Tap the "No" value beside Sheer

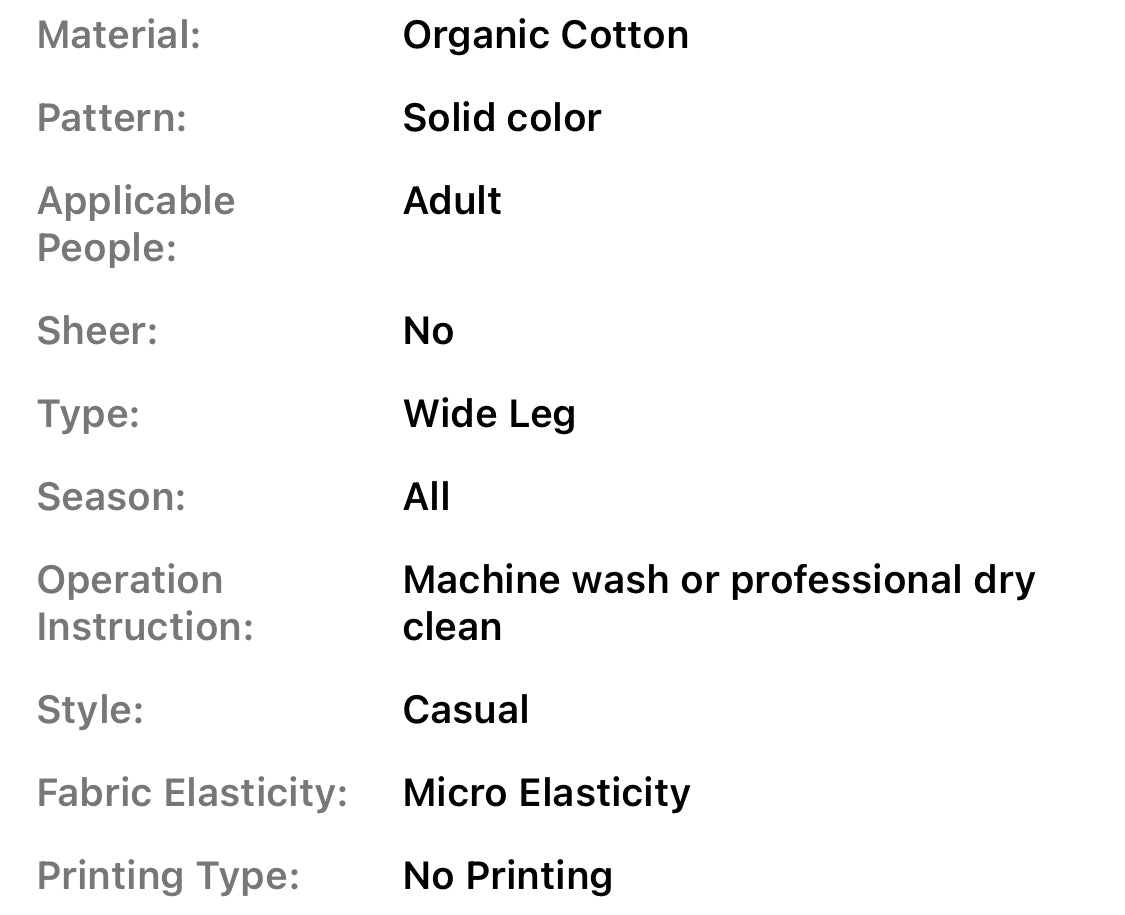tap(428, 331)
